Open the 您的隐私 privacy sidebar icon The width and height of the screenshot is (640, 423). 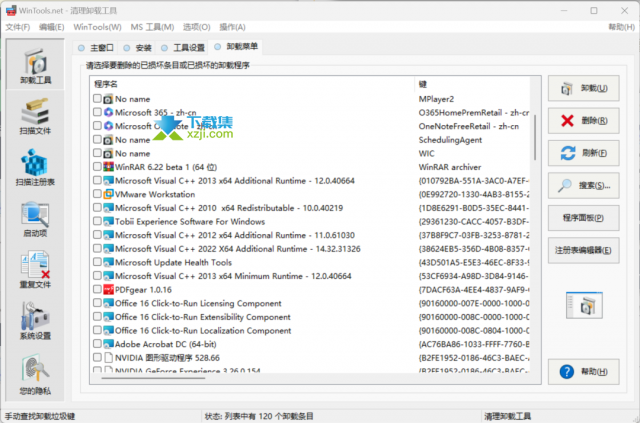pos(36,374)
